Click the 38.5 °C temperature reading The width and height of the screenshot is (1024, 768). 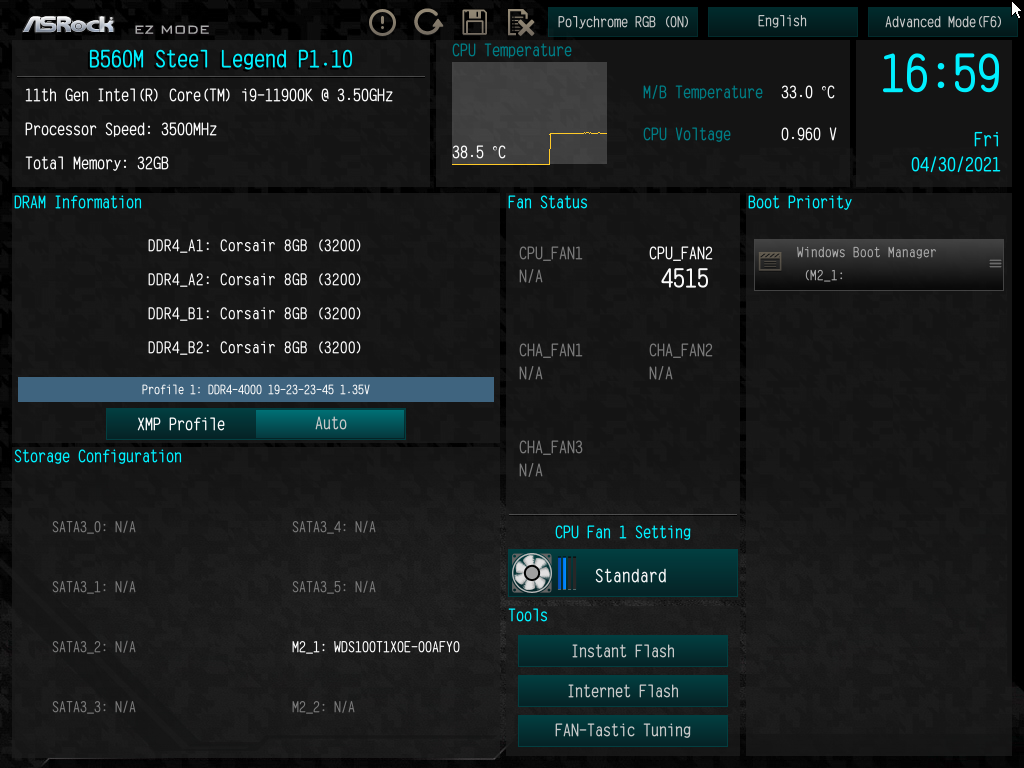(479, 152)
